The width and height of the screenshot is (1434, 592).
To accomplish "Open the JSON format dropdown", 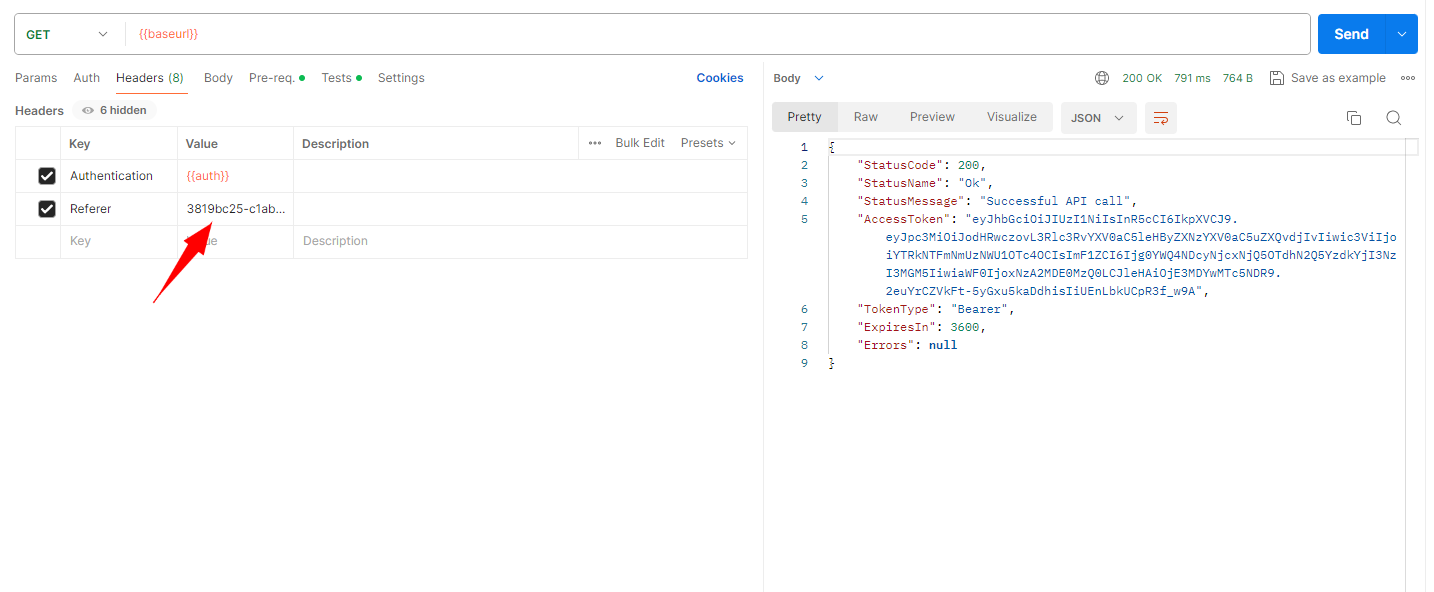I will point(1097,118).
